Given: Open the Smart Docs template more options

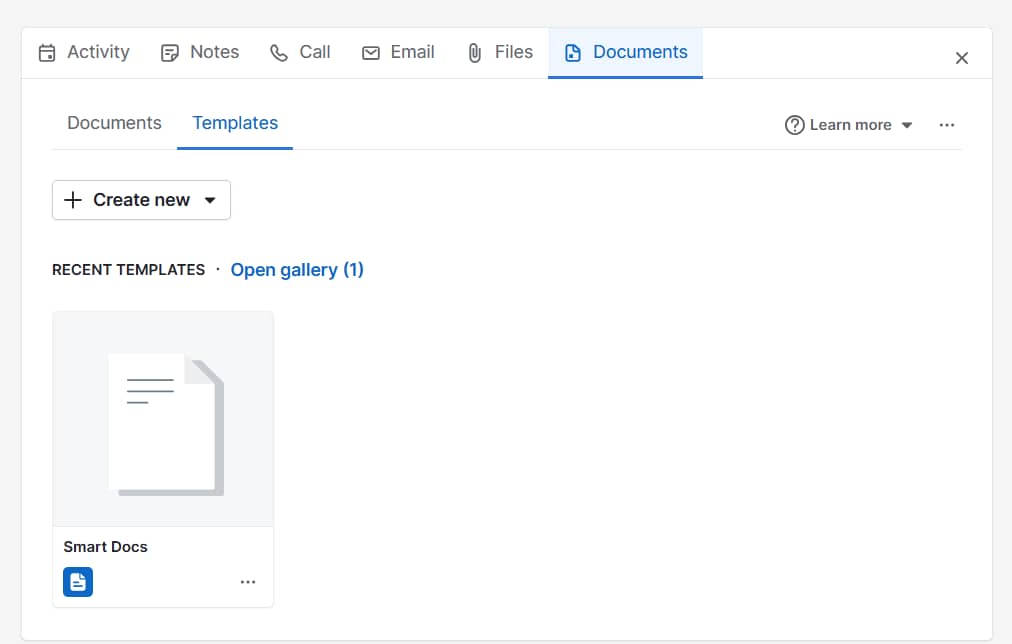Looking at the screenshot, I should (x=248, y=582).
